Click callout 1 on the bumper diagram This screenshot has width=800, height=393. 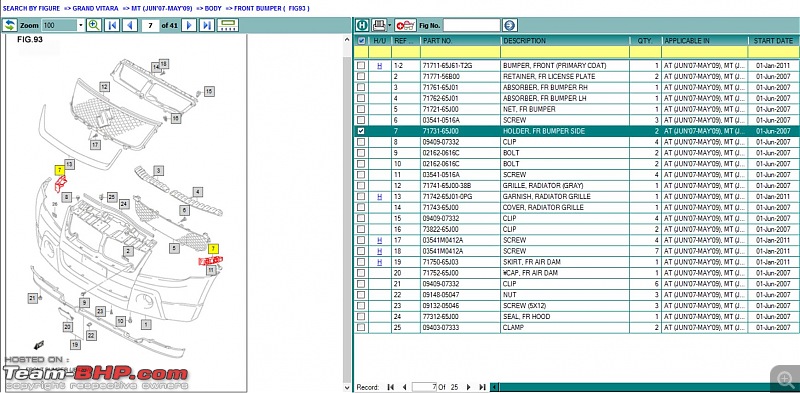click(x=146, y=324)
